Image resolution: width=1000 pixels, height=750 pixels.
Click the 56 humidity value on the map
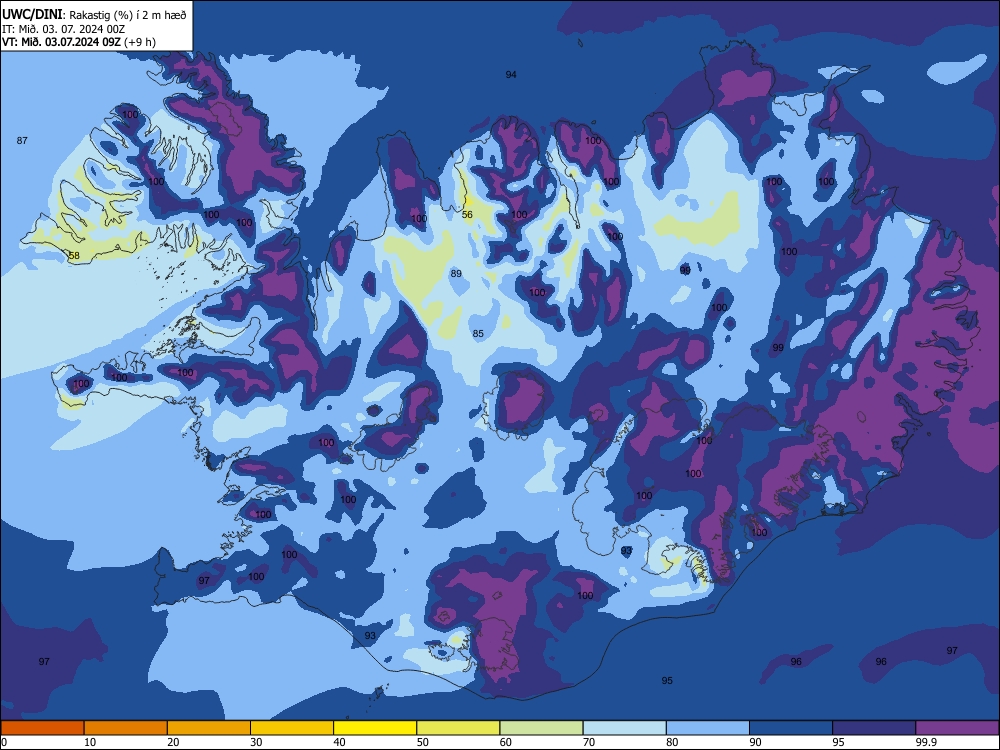(x=467, y=215)
